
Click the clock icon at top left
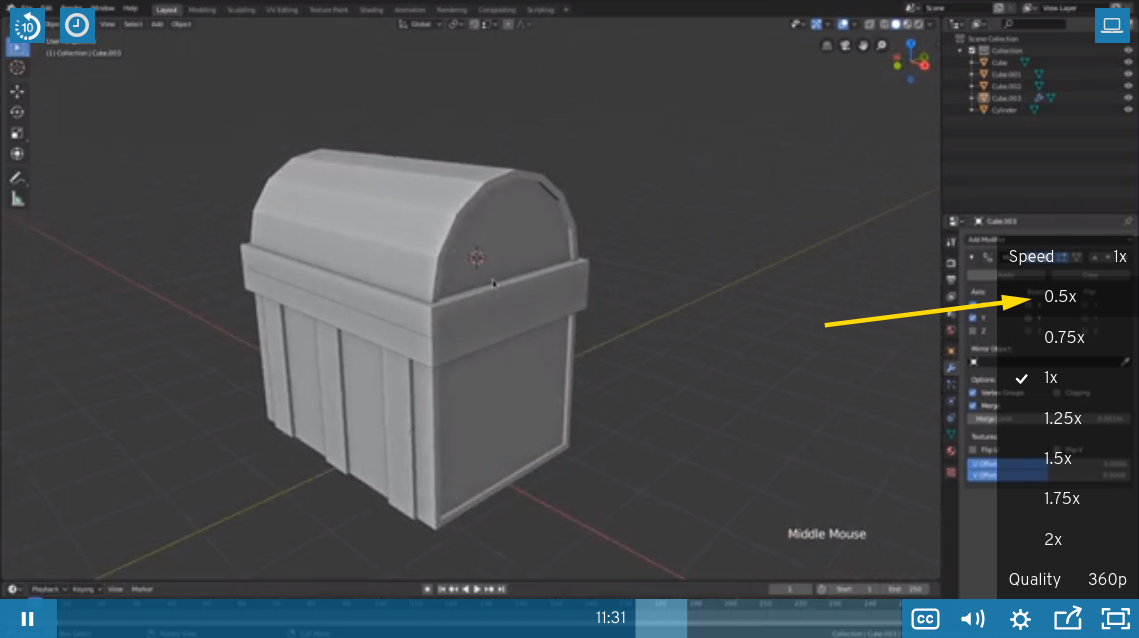(x=77, y=27)
